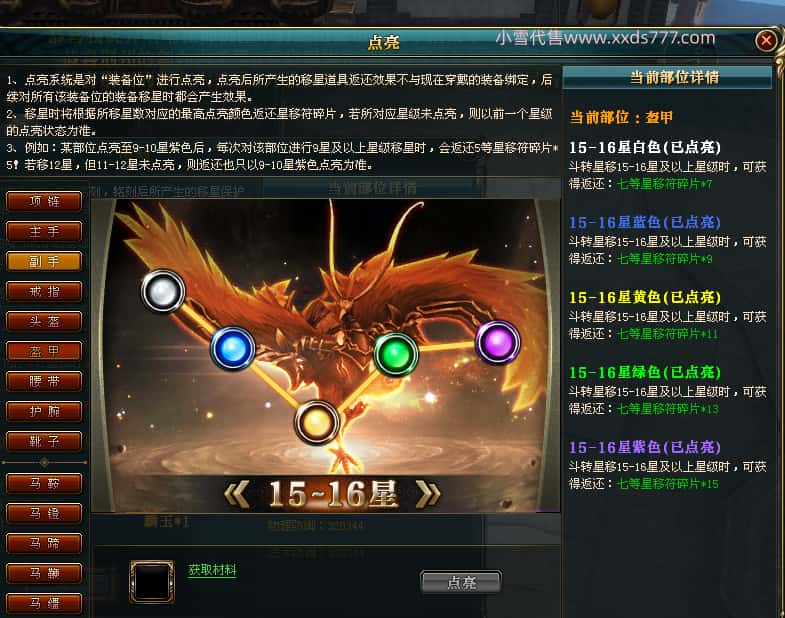Open the 马鞍 mount slot tab
This screenshot has height=618, width=785.
(x=44, y=483)
